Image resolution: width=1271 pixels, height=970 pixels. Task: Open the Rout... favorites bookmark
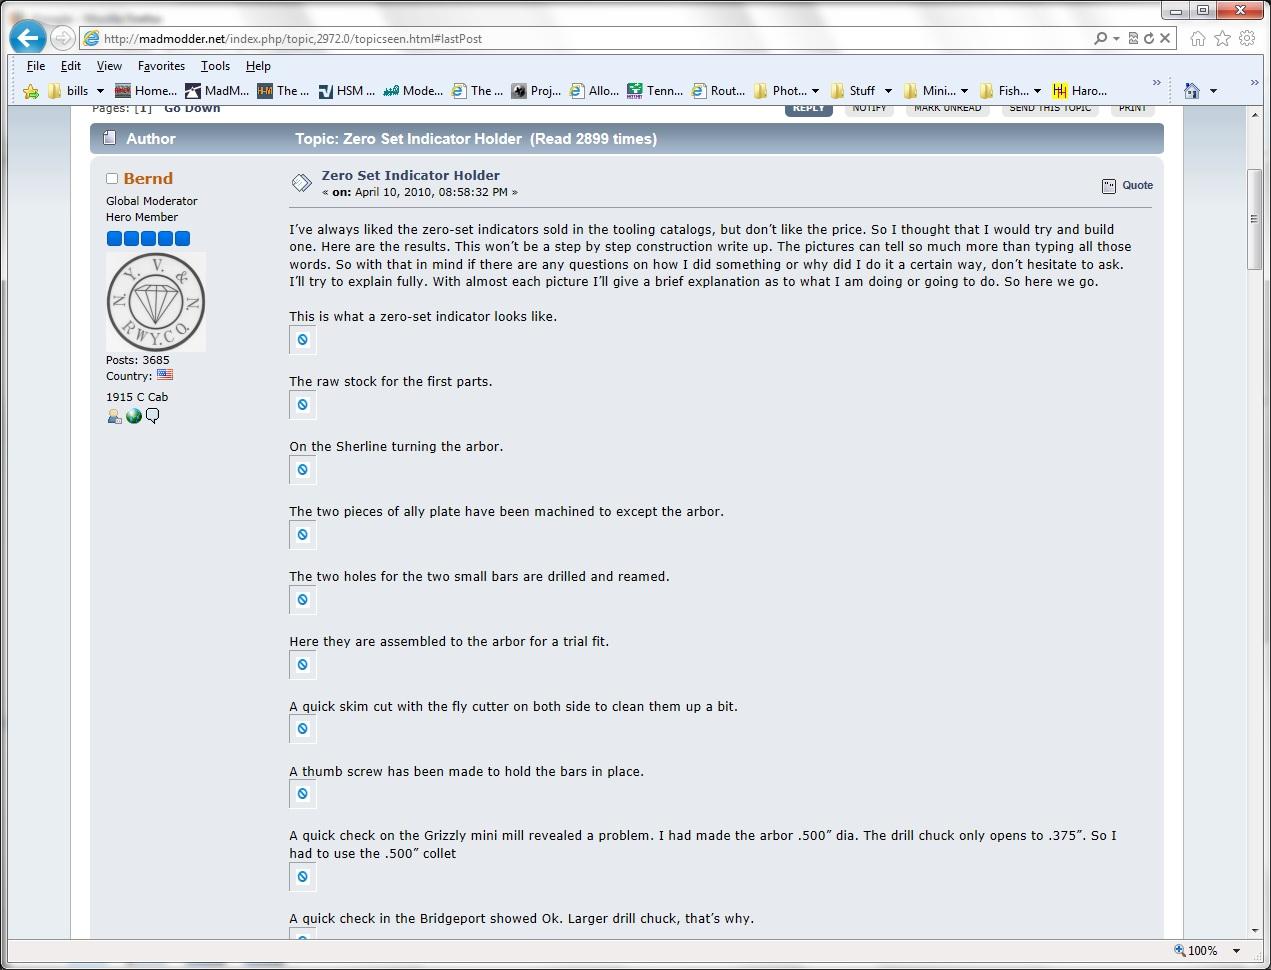718,91
